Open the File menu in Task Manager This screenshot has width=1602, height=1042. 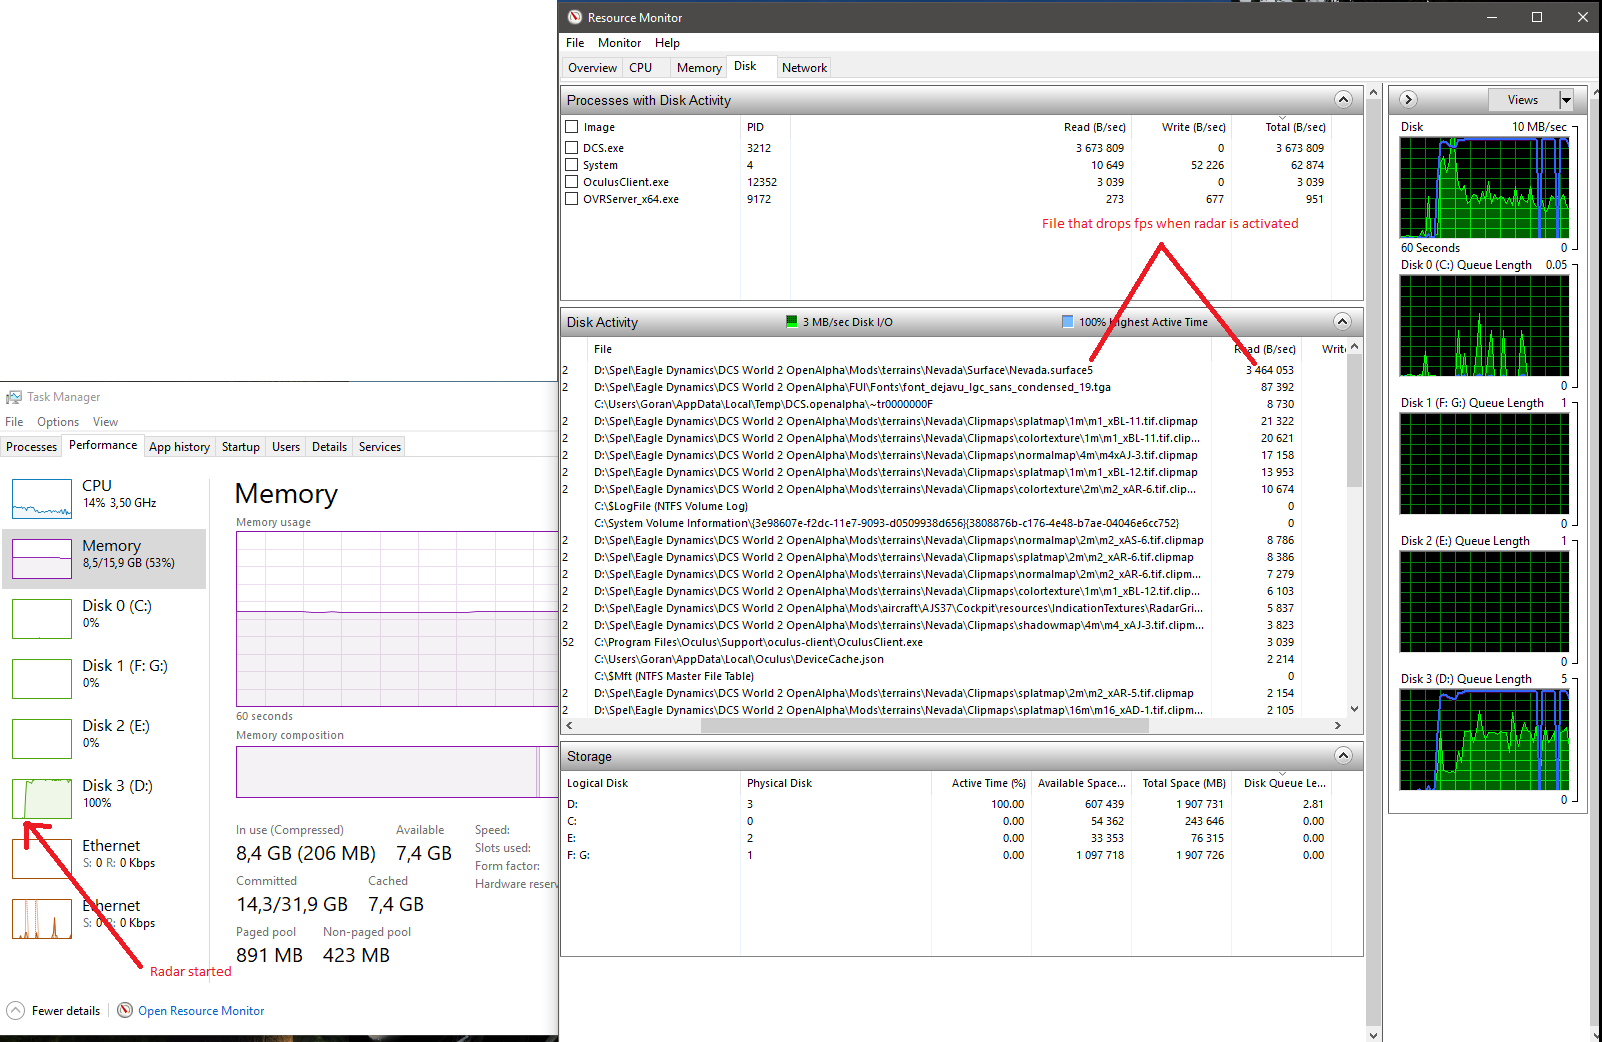pyautogui.click(x=14, y=422)
